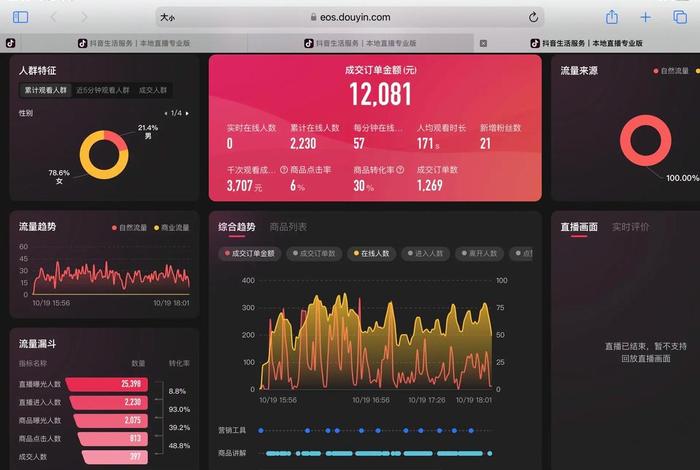Focus the eos.douyin.com address field
Image resolution: width=700 pixels, height=470 pixels.
coord(350,17)
